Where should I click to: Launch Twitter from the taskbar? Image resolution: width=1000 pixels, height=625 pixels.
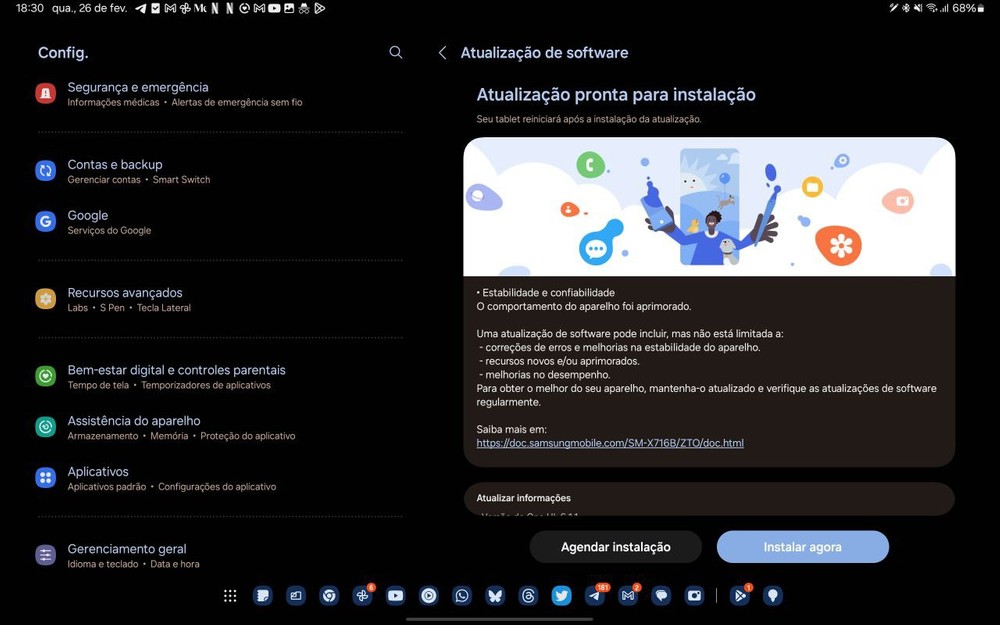point(561,596)
